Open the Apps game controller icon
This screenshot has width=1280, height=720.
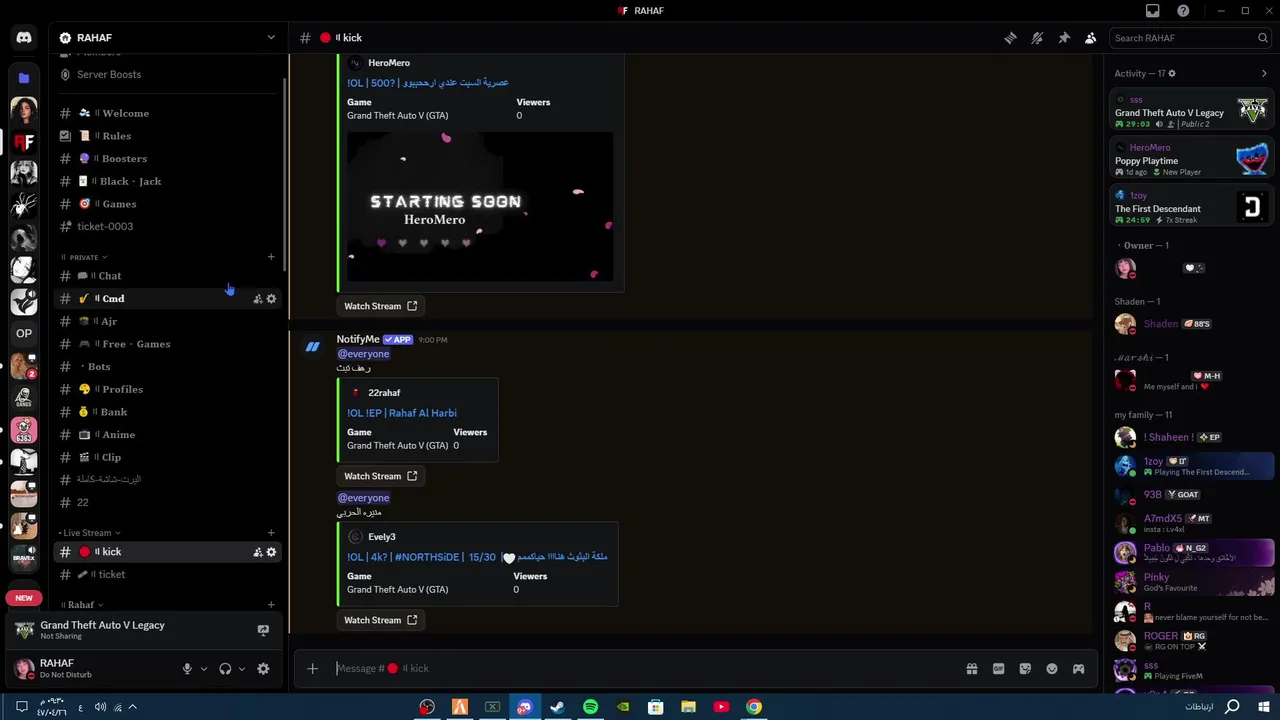pos(1078,669)
